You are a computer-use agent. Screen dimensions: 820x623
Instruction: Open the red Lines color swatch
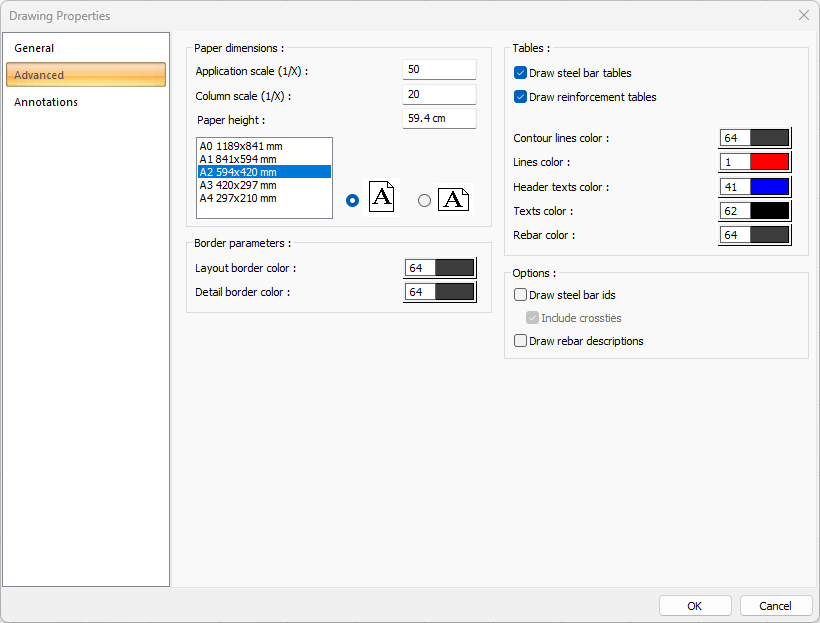tap(769, 162)
